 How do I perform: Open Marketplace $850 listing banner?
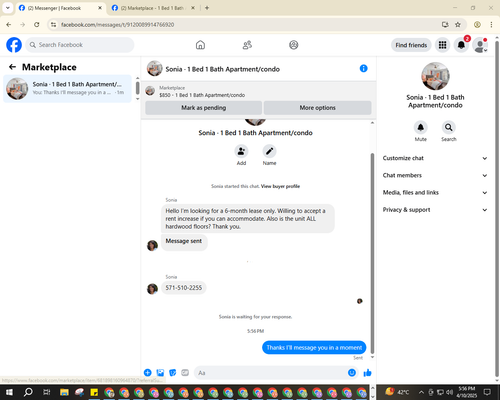258,91
